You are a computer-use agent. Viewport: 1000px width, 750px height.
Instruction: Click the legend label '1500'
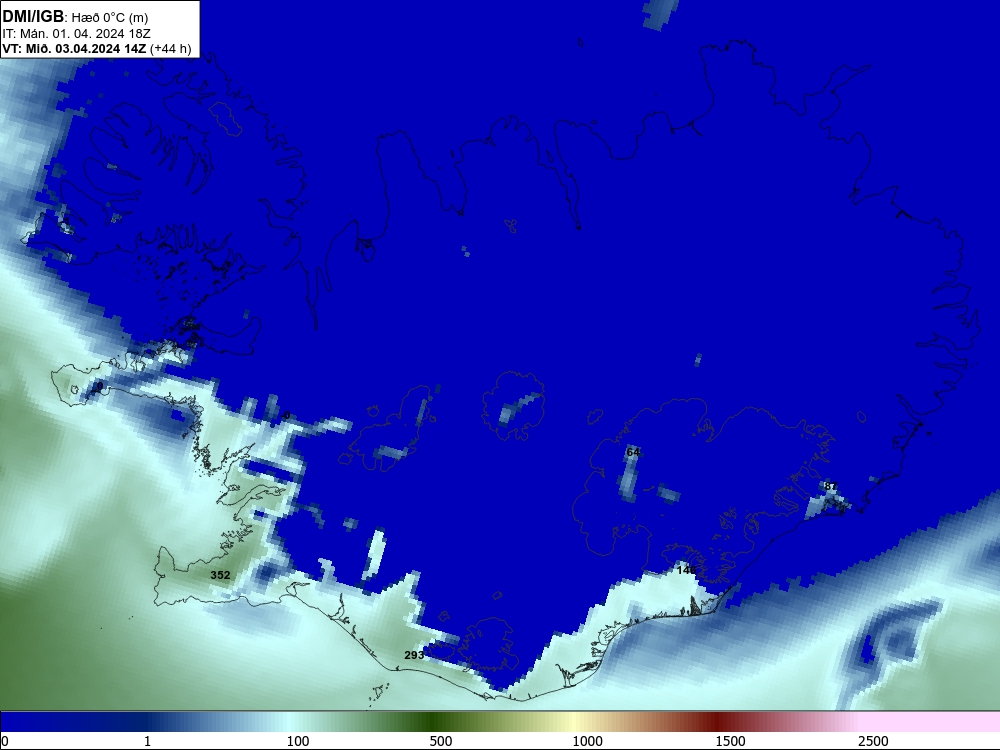point(730,741)
